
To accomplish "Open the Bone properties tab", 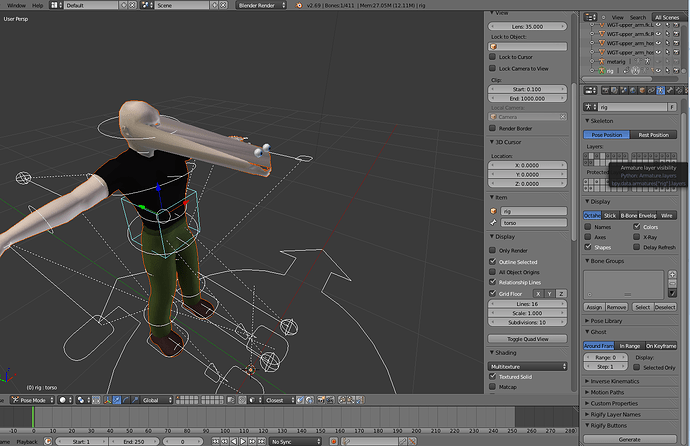I will [670, 90].
